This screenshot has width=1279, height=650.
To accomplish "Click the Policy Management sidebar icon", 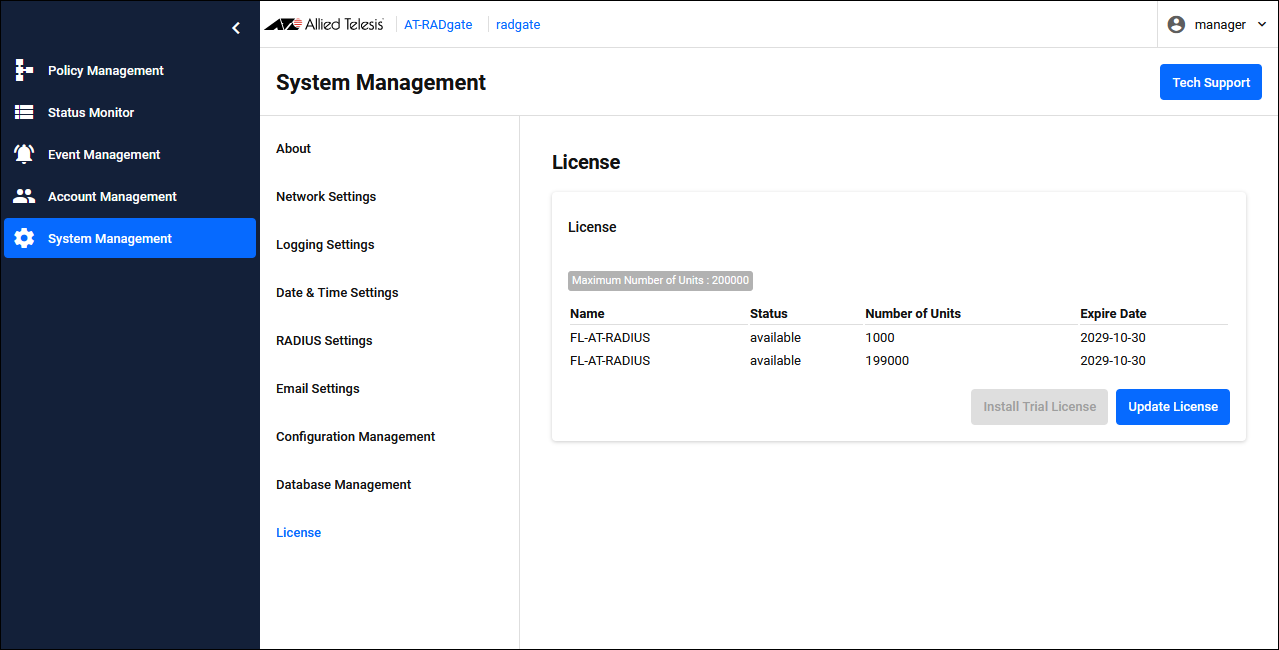I will (x=24, y=71).
